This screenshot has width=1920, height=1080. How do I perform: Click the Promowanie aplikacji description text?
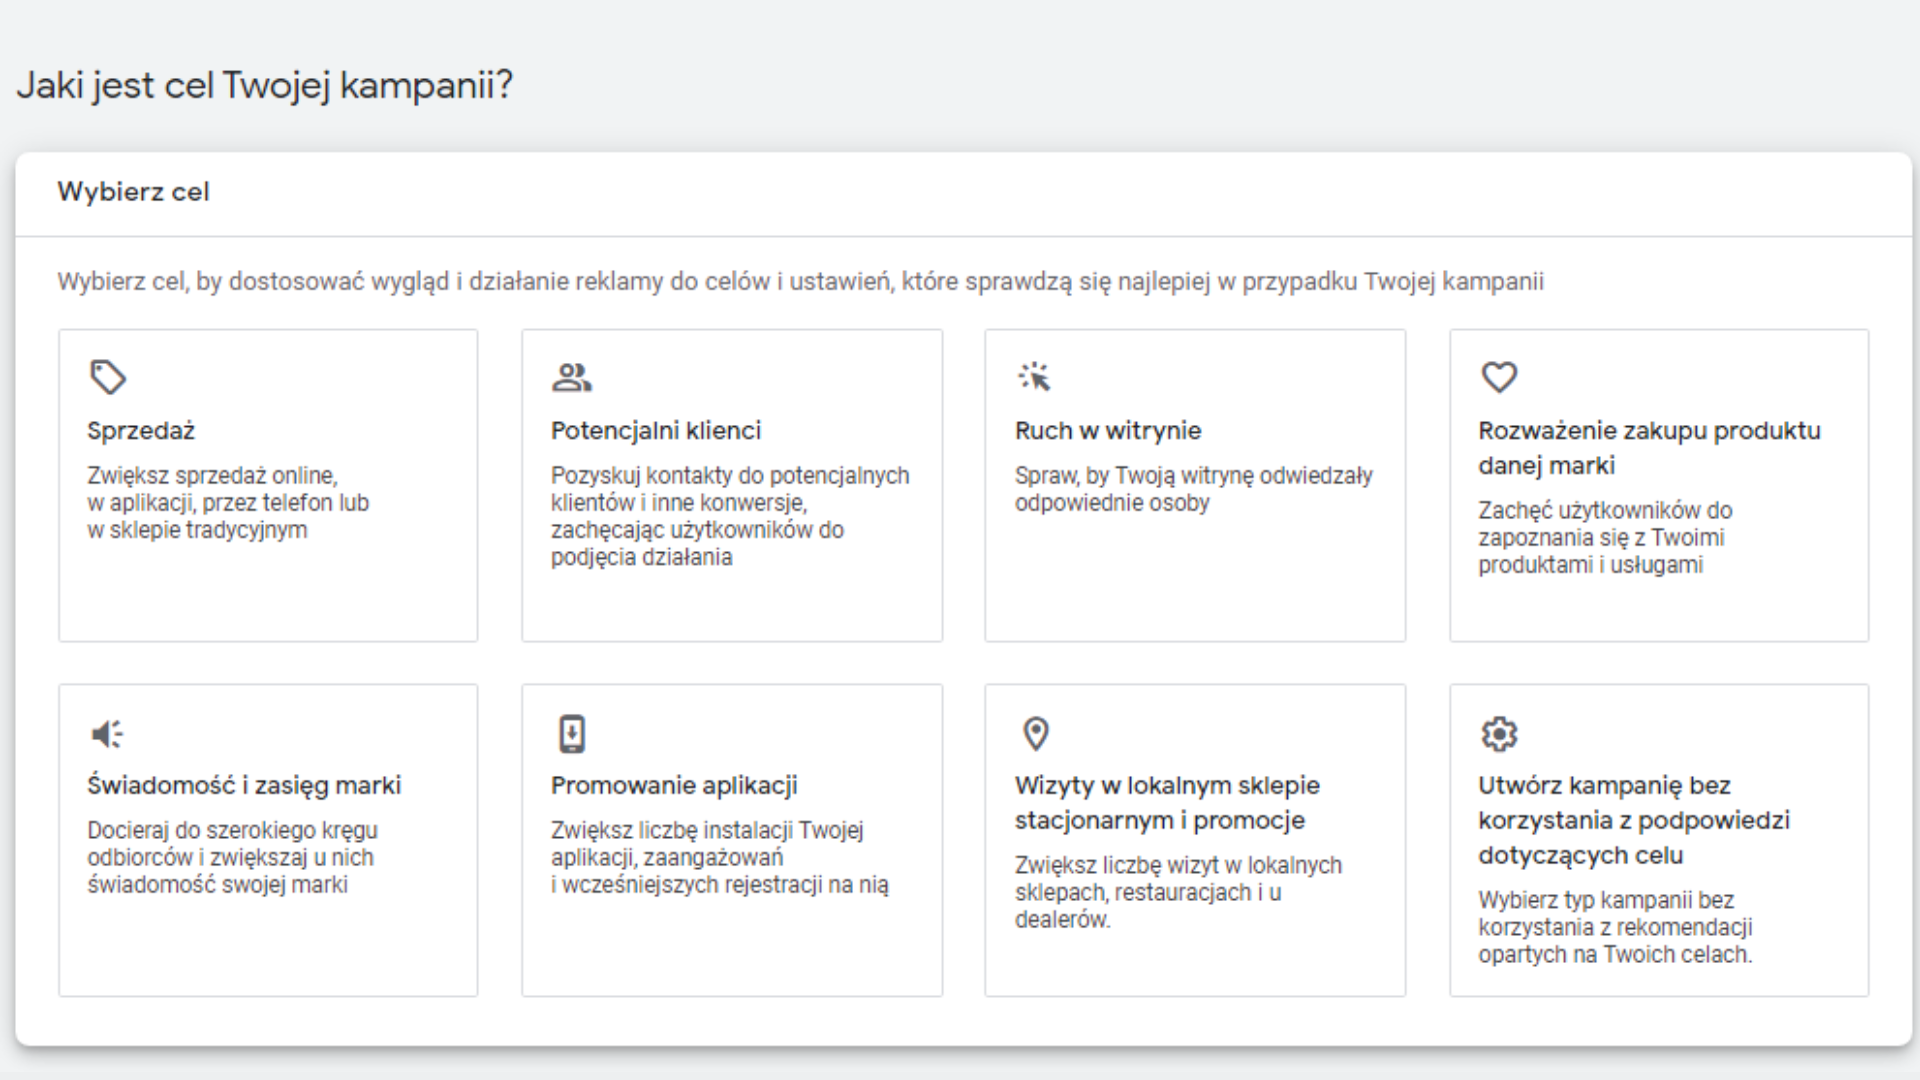pyautogui.click(x=720, y=857)
